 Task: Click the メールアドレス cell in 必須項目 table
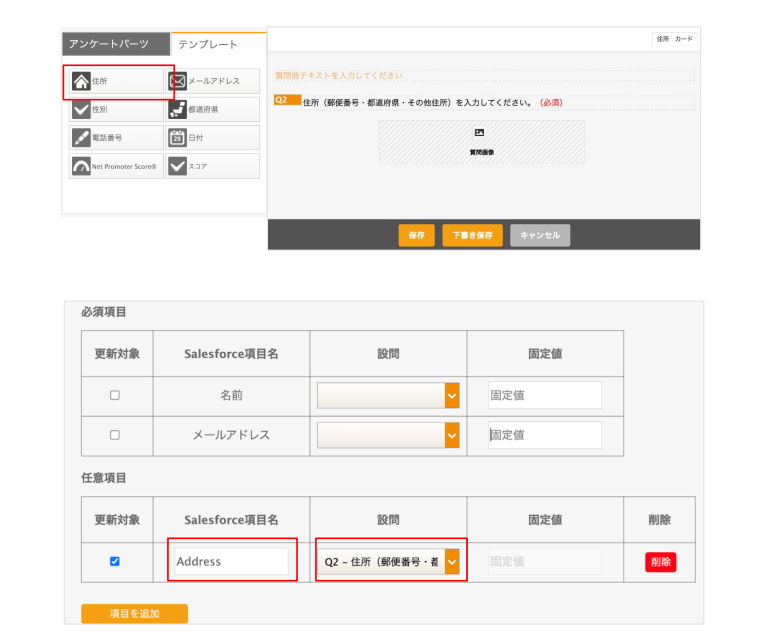[232, 435]
